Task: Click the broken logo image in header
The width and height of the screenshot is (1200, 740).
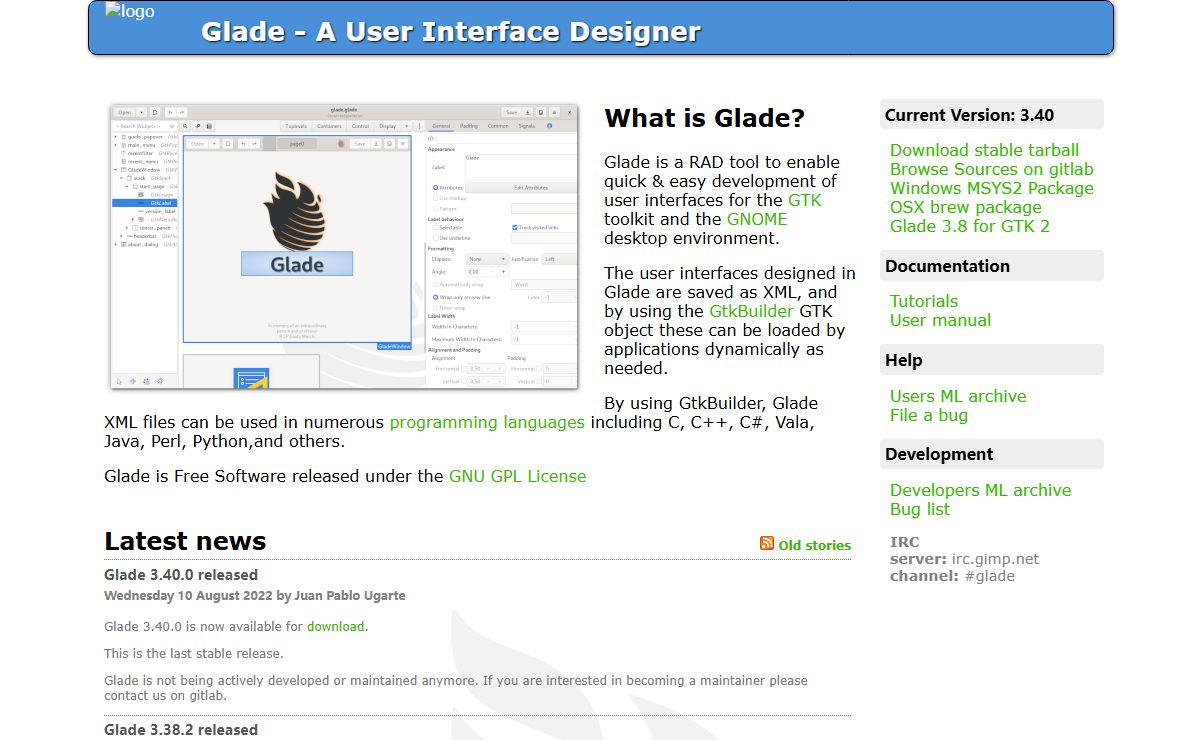Action: (x=129, y=13)
